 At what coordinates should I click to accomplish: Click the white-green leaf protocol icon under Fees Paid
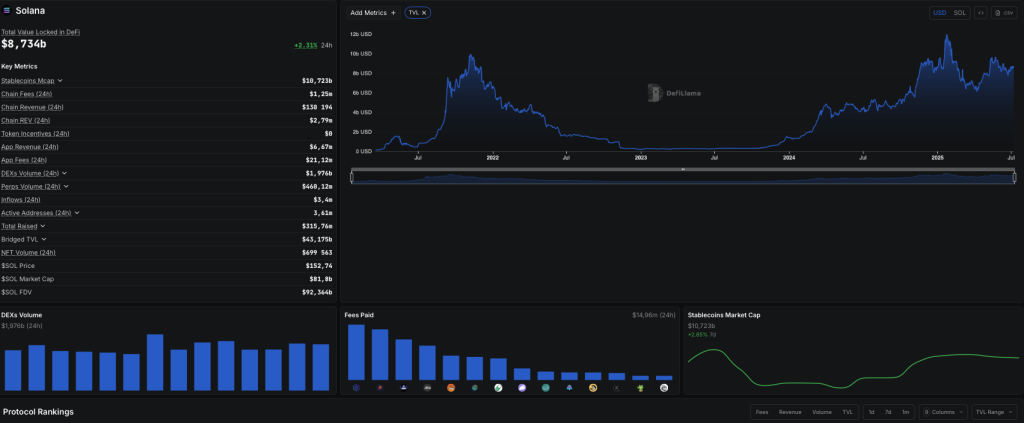[x=498, y=388]
